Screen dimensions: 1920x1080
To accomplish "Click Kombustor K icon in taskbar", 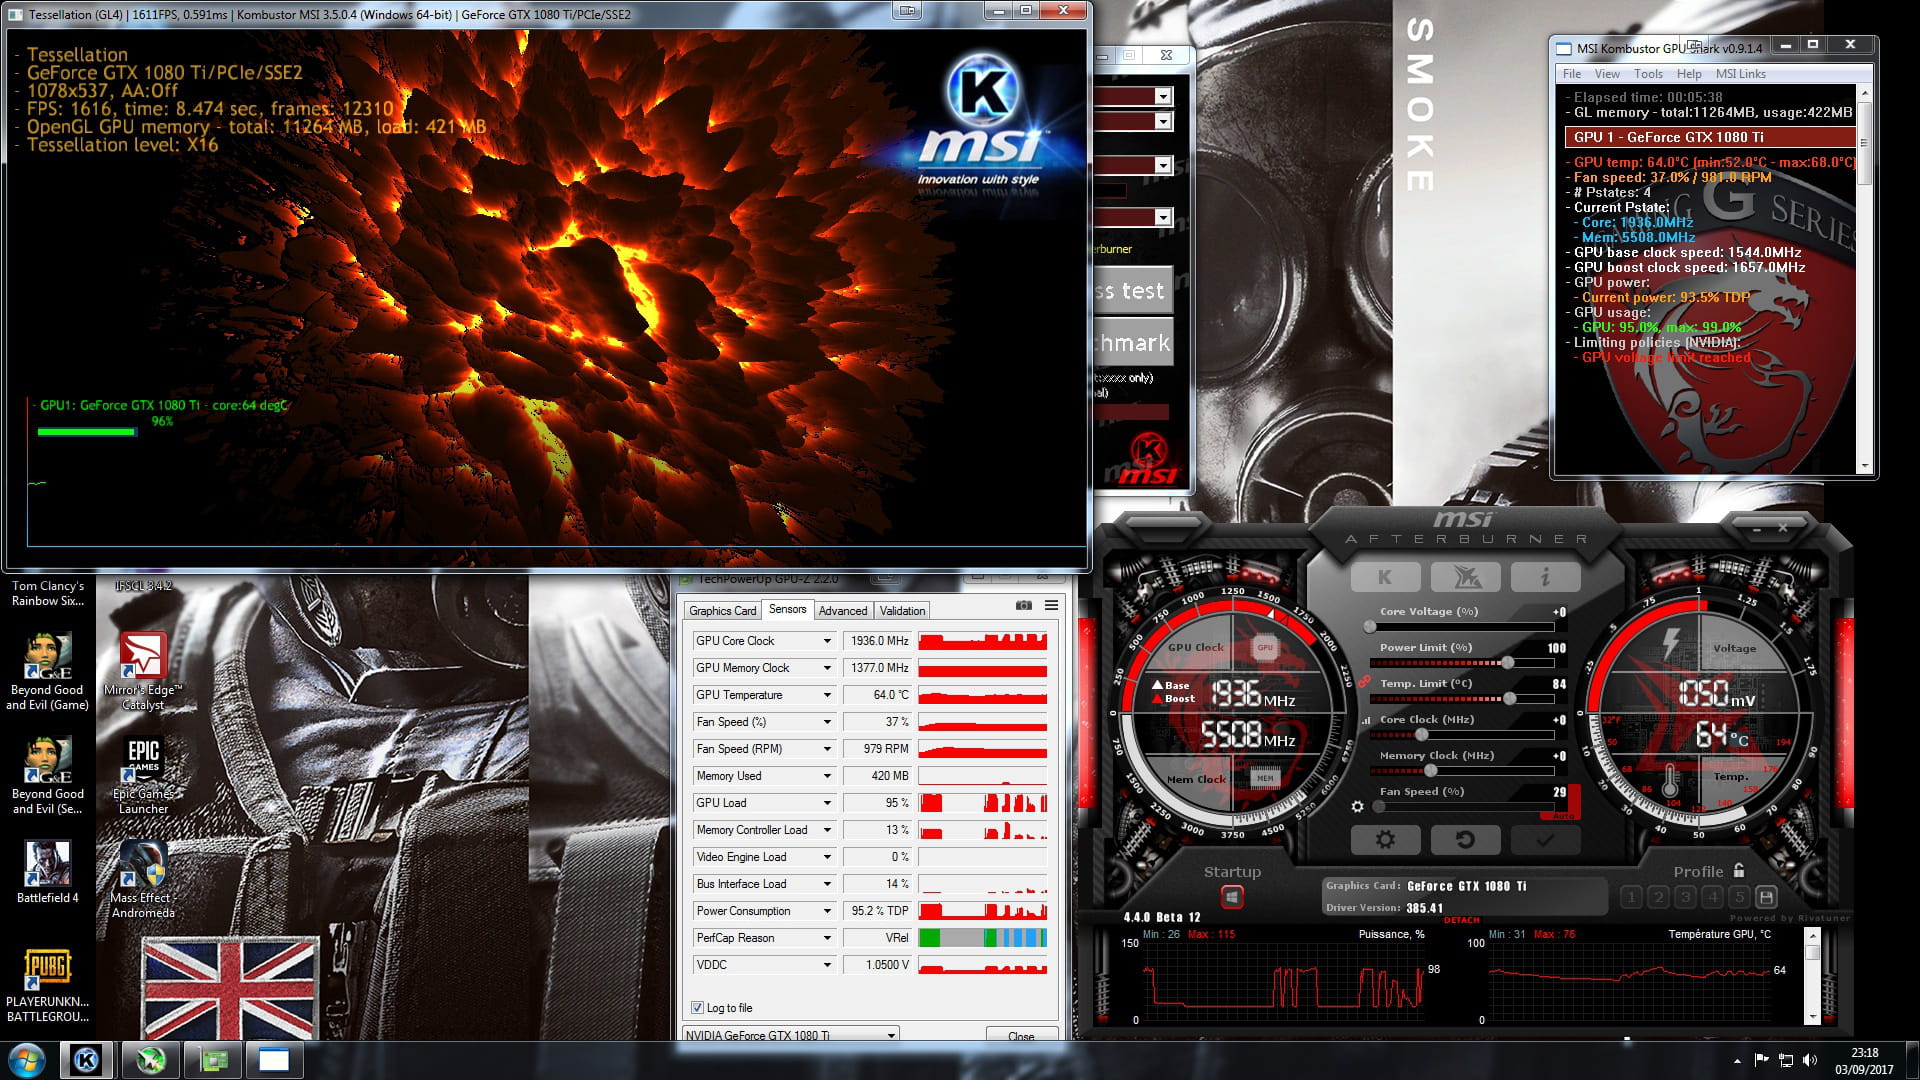I will (87, 1060).
